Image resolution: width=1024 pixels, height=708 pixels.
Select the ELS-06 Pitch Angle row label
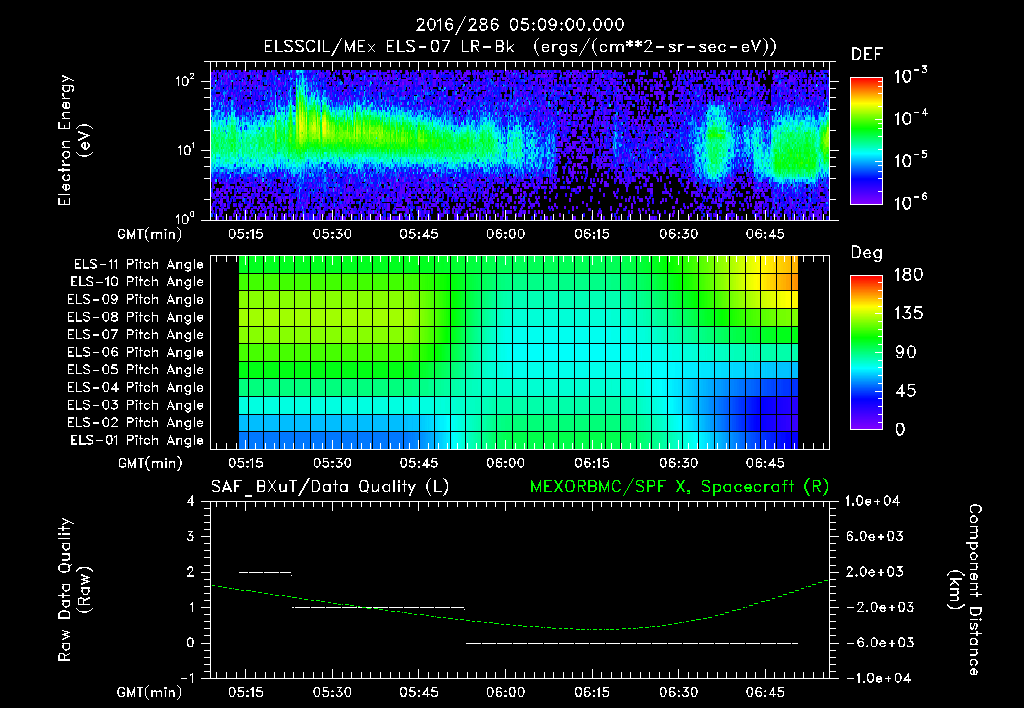(x=135, y=353)
